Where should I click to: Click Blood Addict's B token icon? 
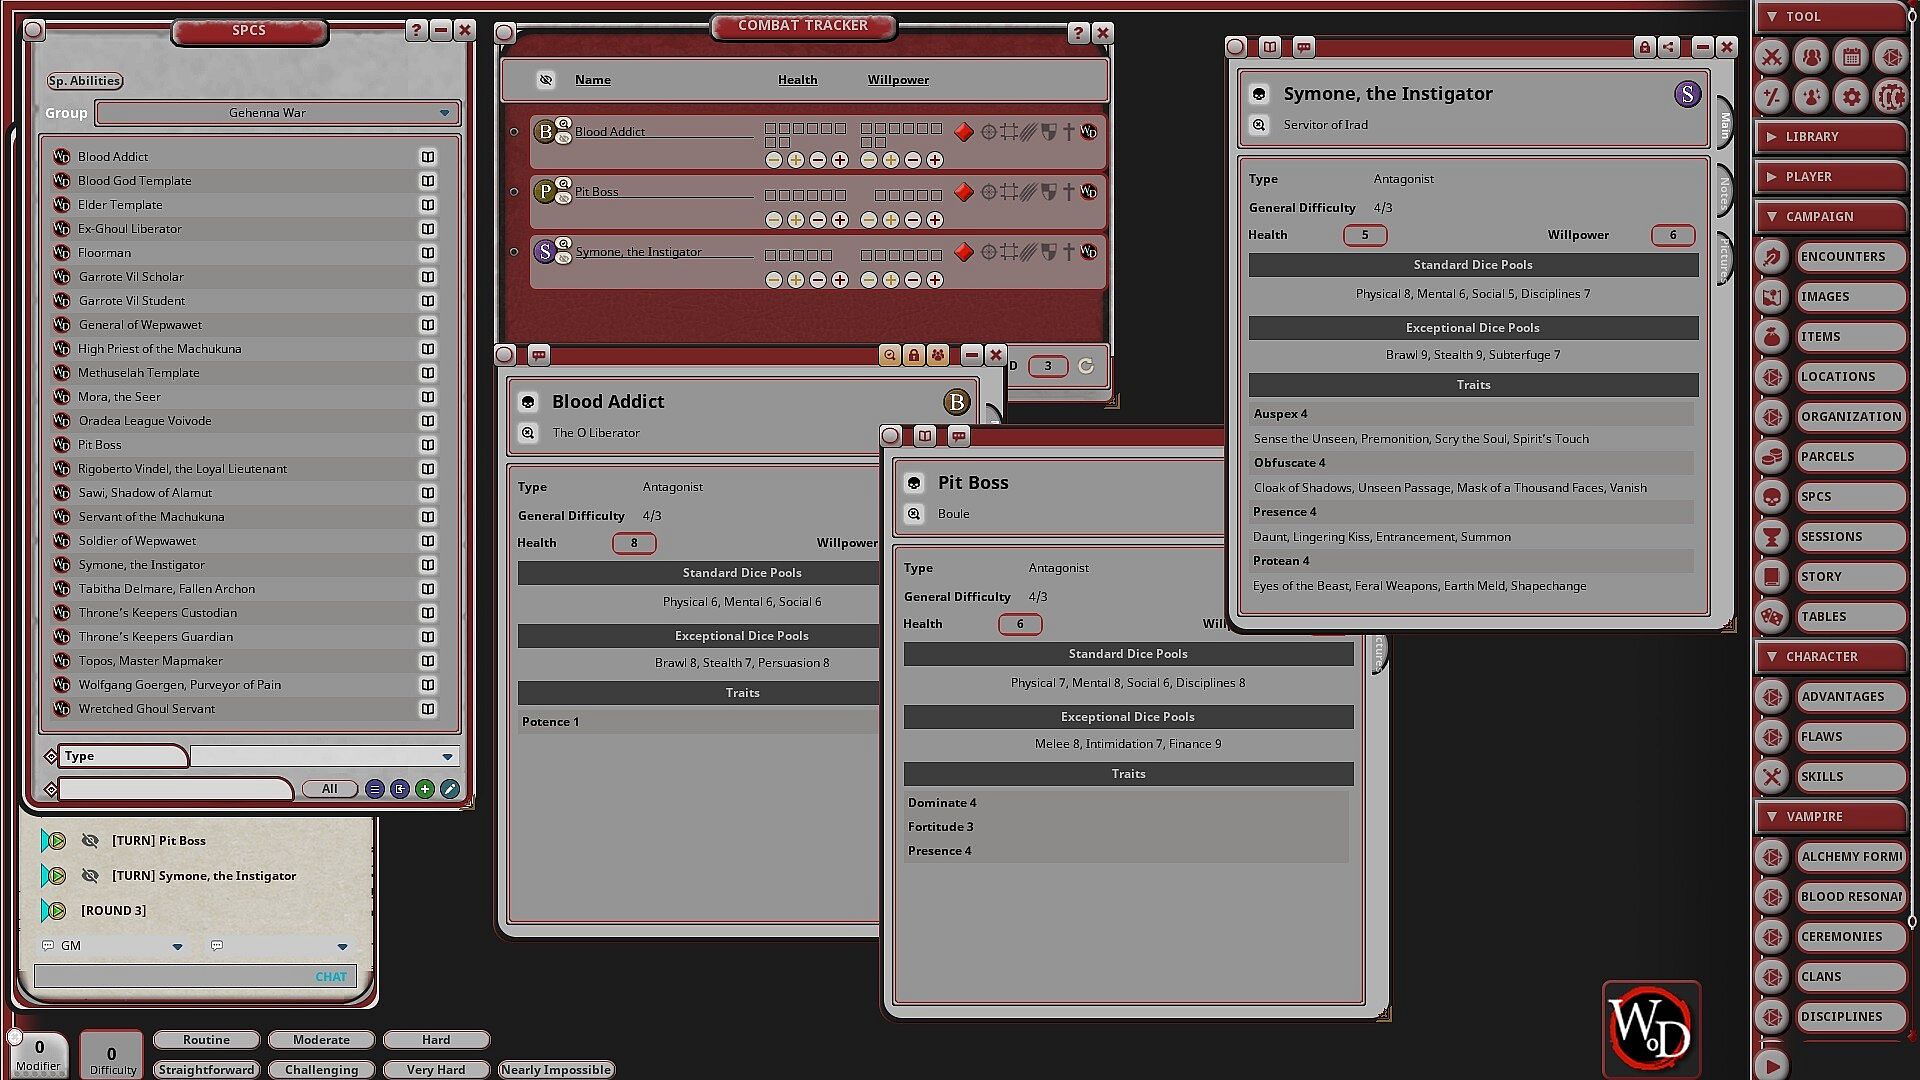545,131
